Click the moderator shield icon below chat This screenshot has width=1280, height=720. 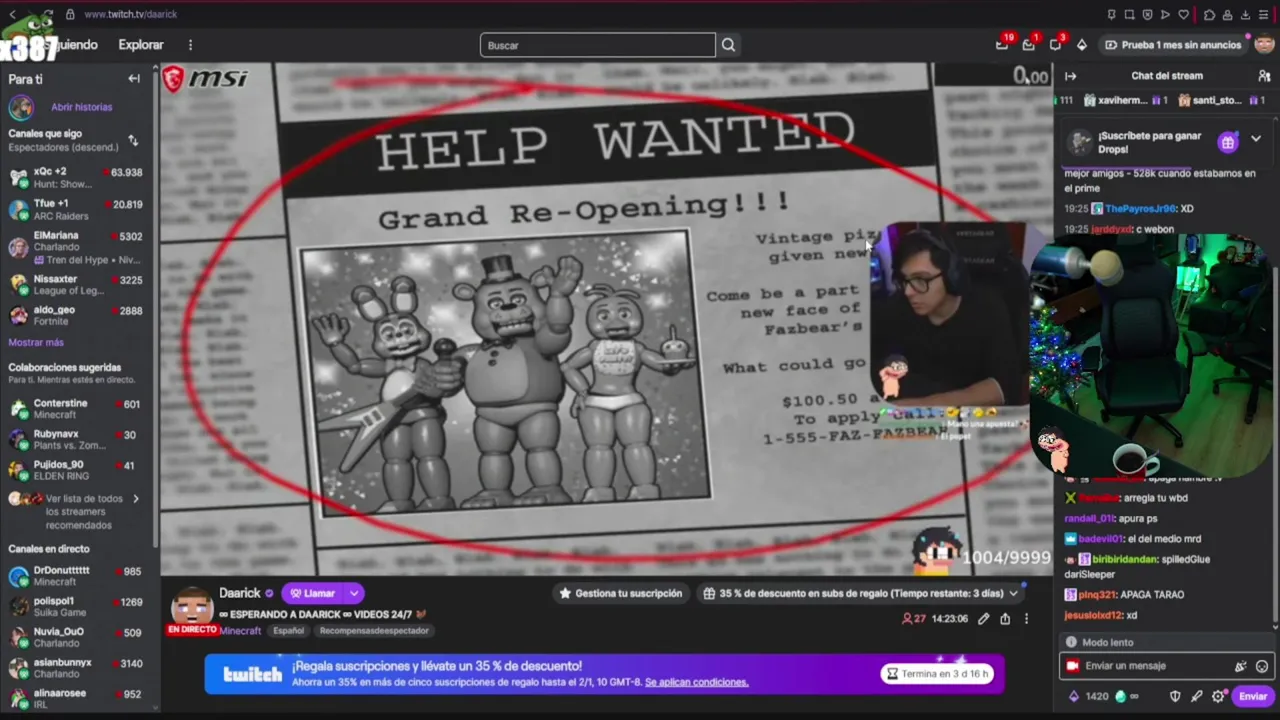pyautogui.click(x=1175, y=696)
